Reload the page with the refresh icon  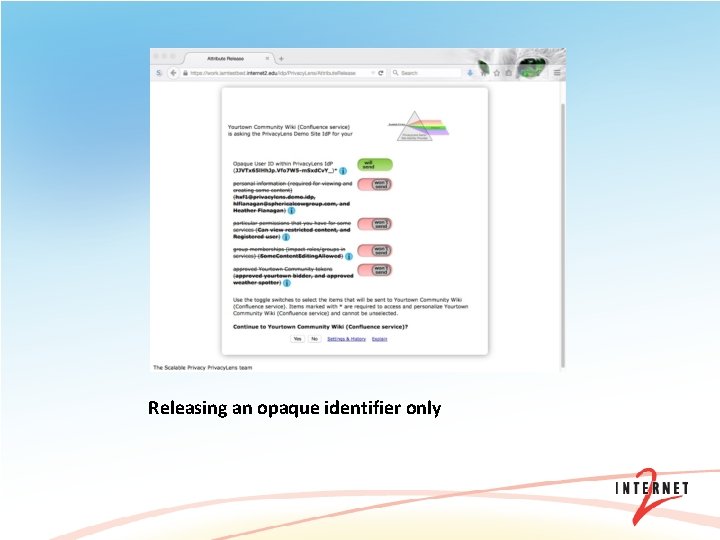pyautogui.click(x=381, y=73)
